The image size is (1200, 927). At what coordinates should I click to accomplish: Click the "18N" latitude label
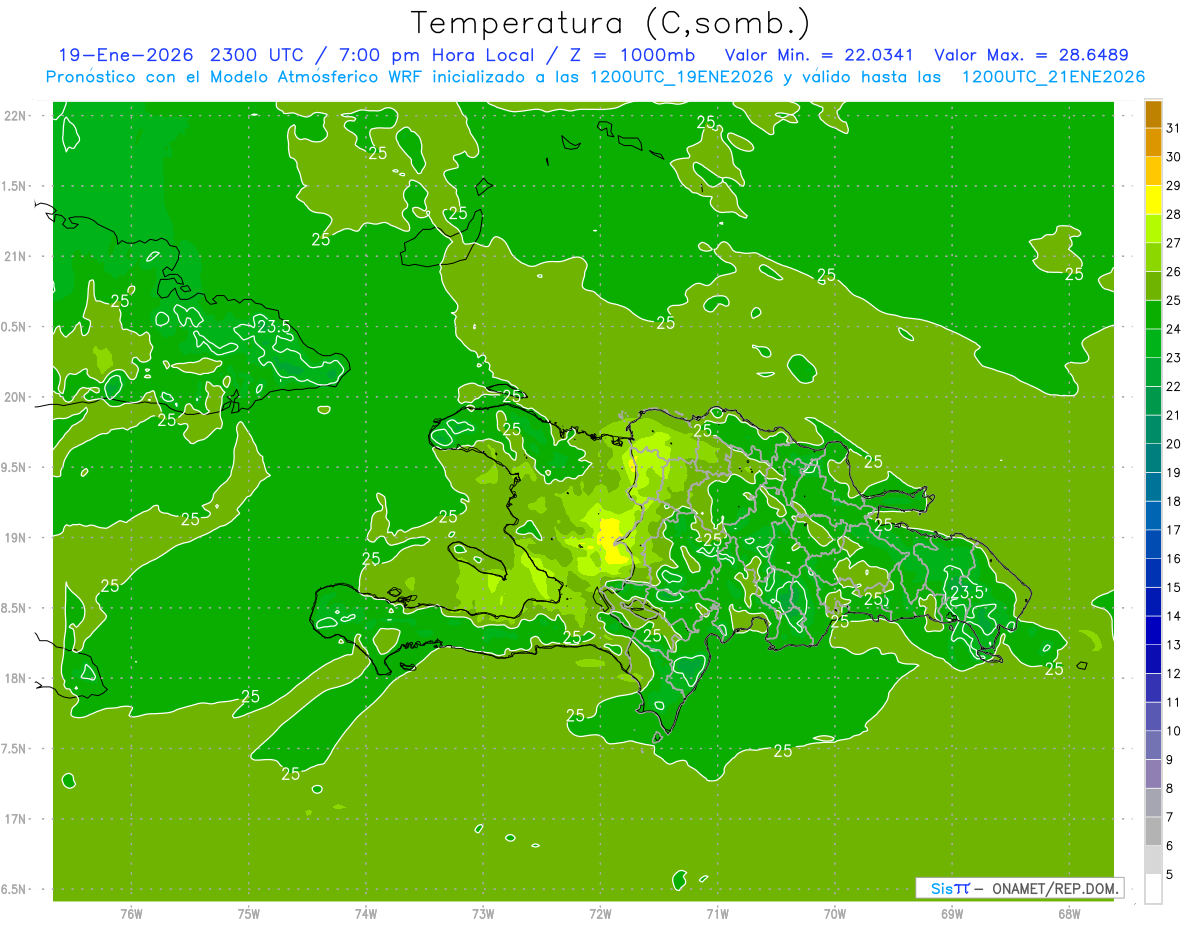14,678
